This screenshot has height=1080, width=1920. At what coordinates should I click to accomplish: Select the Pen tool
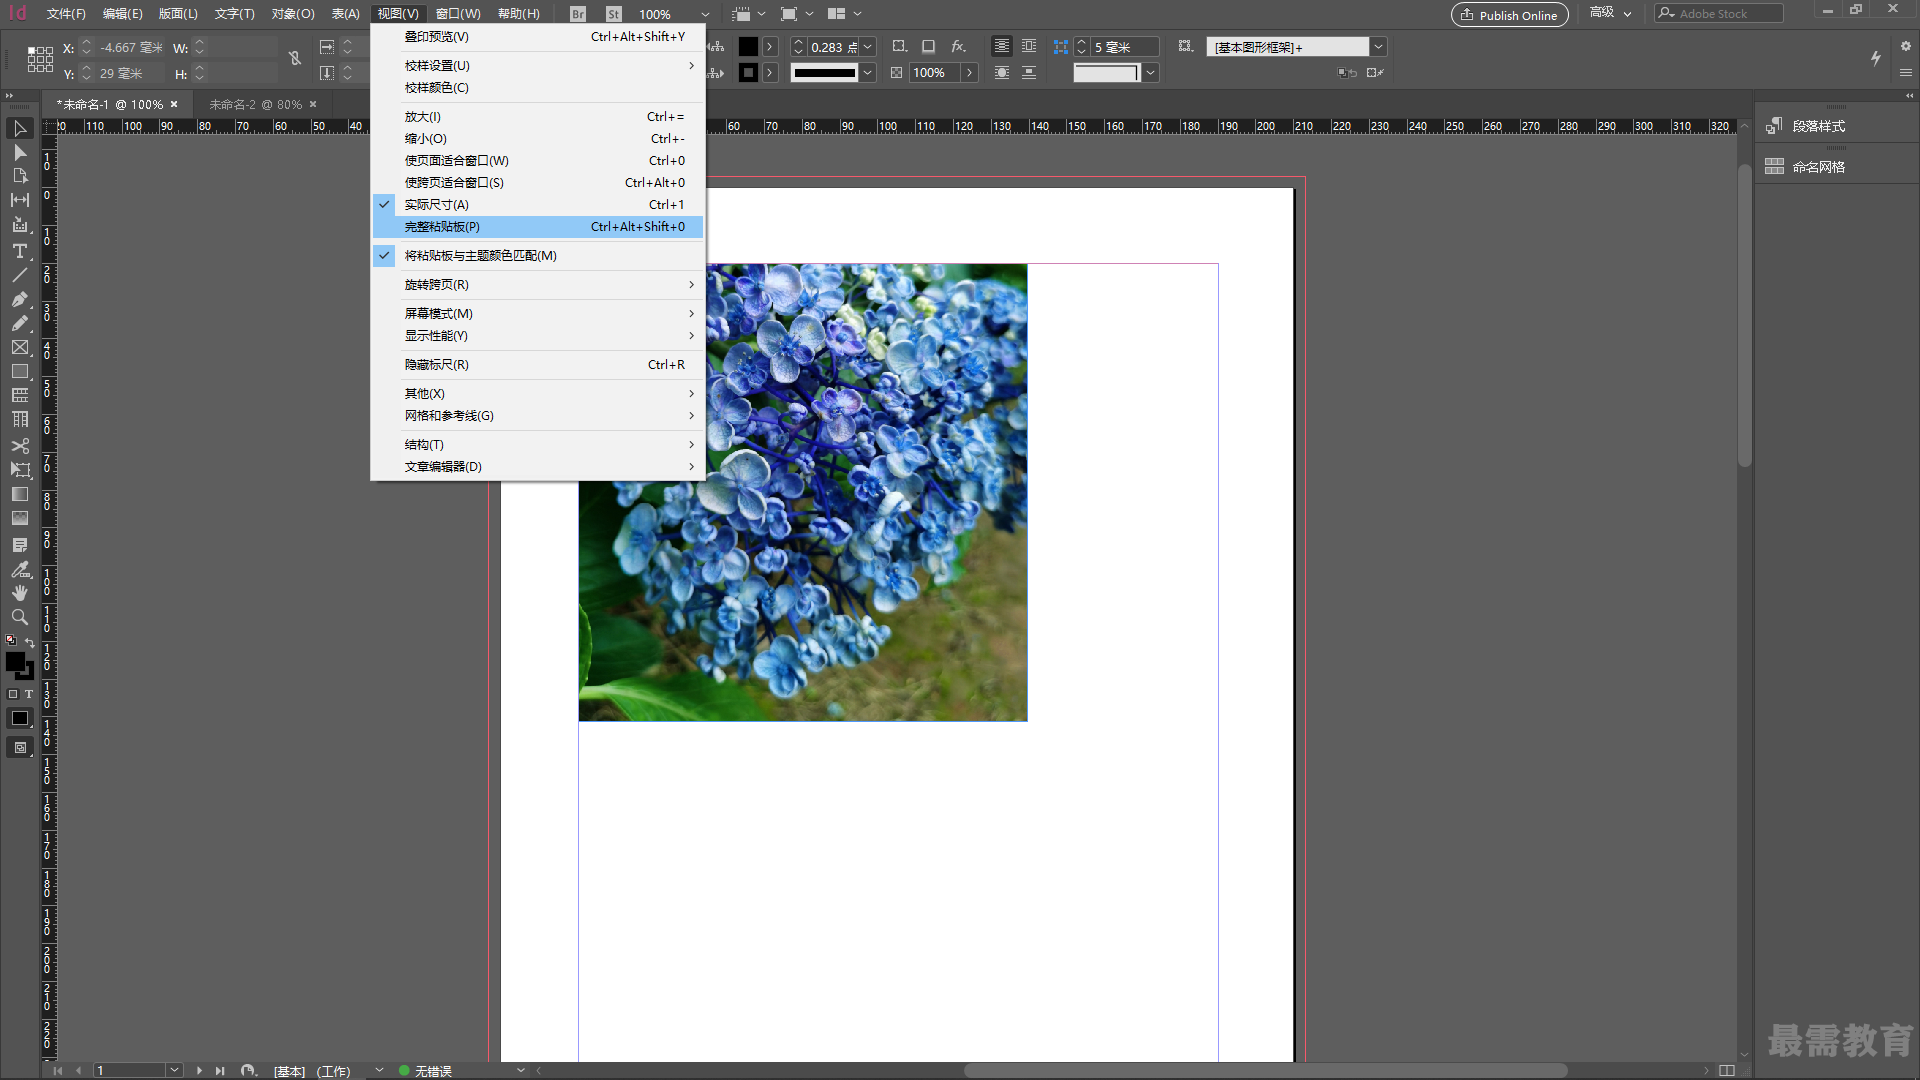pyautogui.click(x=19, y=299)
